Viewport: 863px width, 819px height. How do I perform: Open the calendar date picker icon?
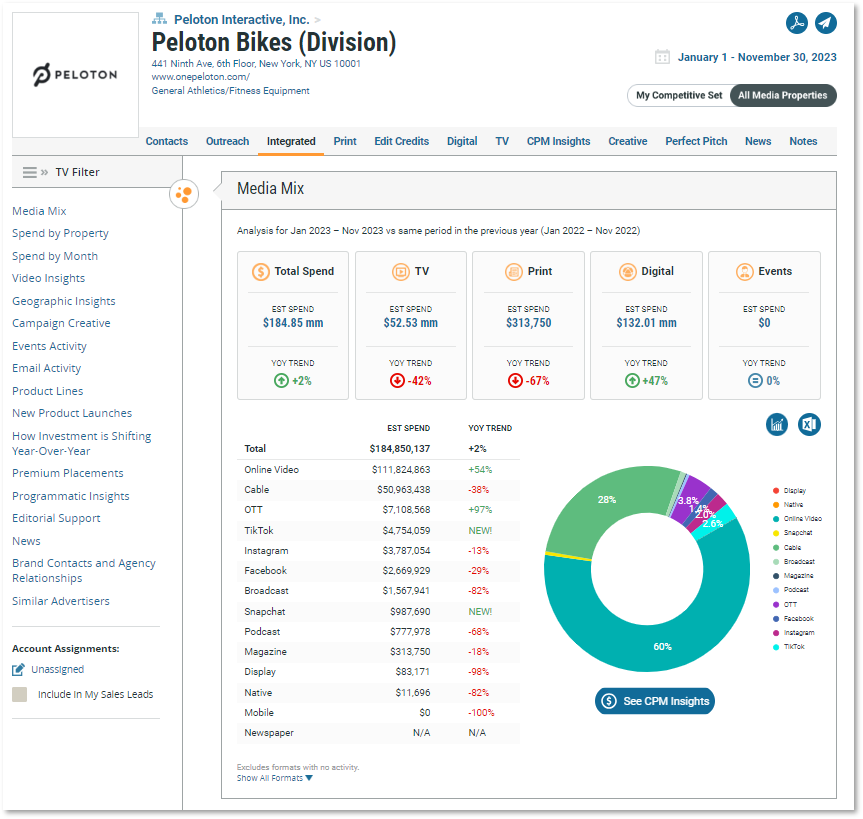(x=662, y=57)
